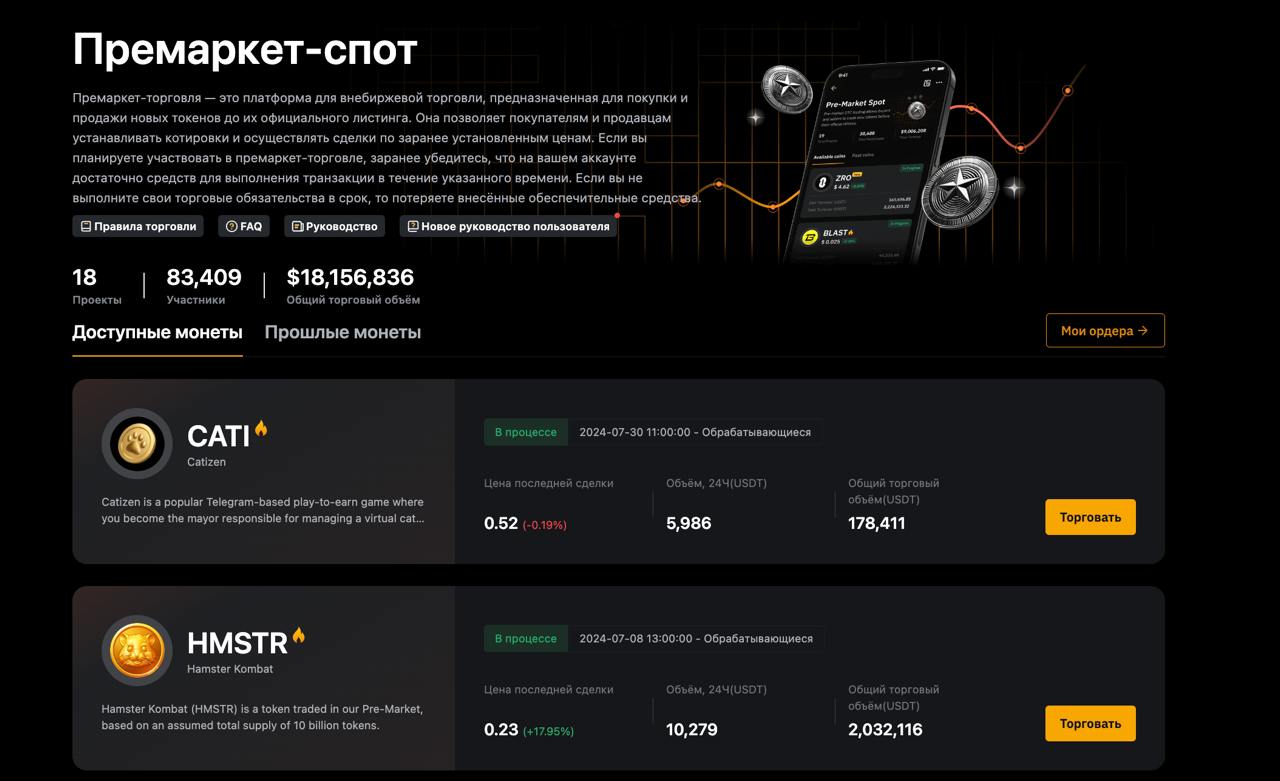The width and height of the screenshot is (1280, 781).
Task: Click the HMSTR token title
Action: pyautogui.click(x=237, y=643)
